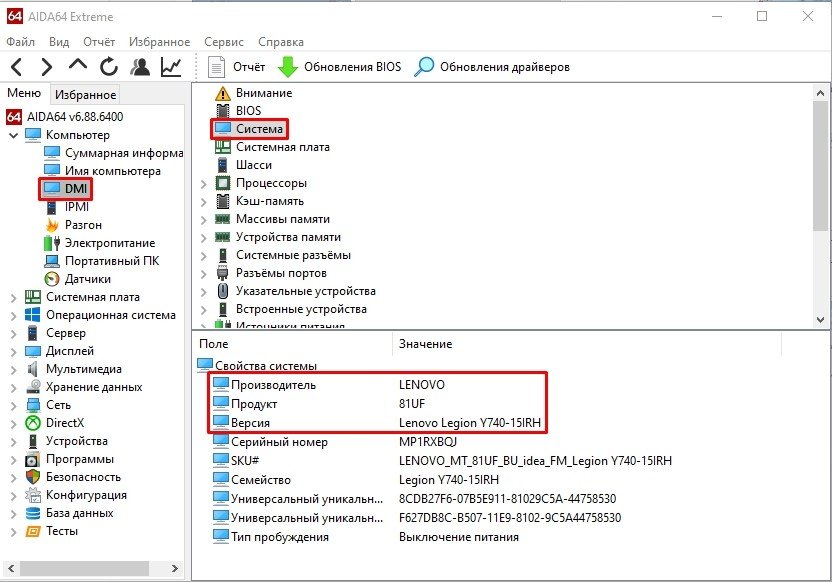The image size is (832, 582).
Task: Switch to the Меню tab
Action: [24, 93]
